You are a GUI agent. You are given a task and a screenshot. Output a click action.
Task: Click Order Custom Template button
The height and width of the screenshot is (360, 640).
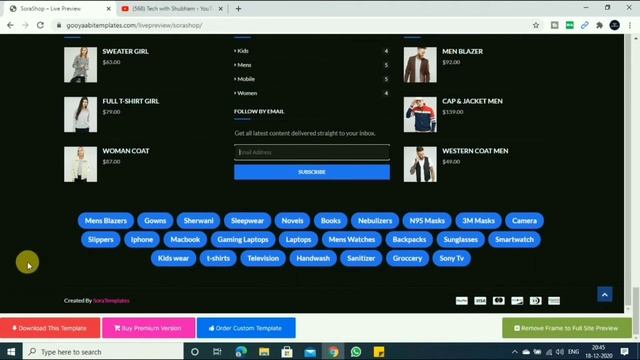(246, 328)
